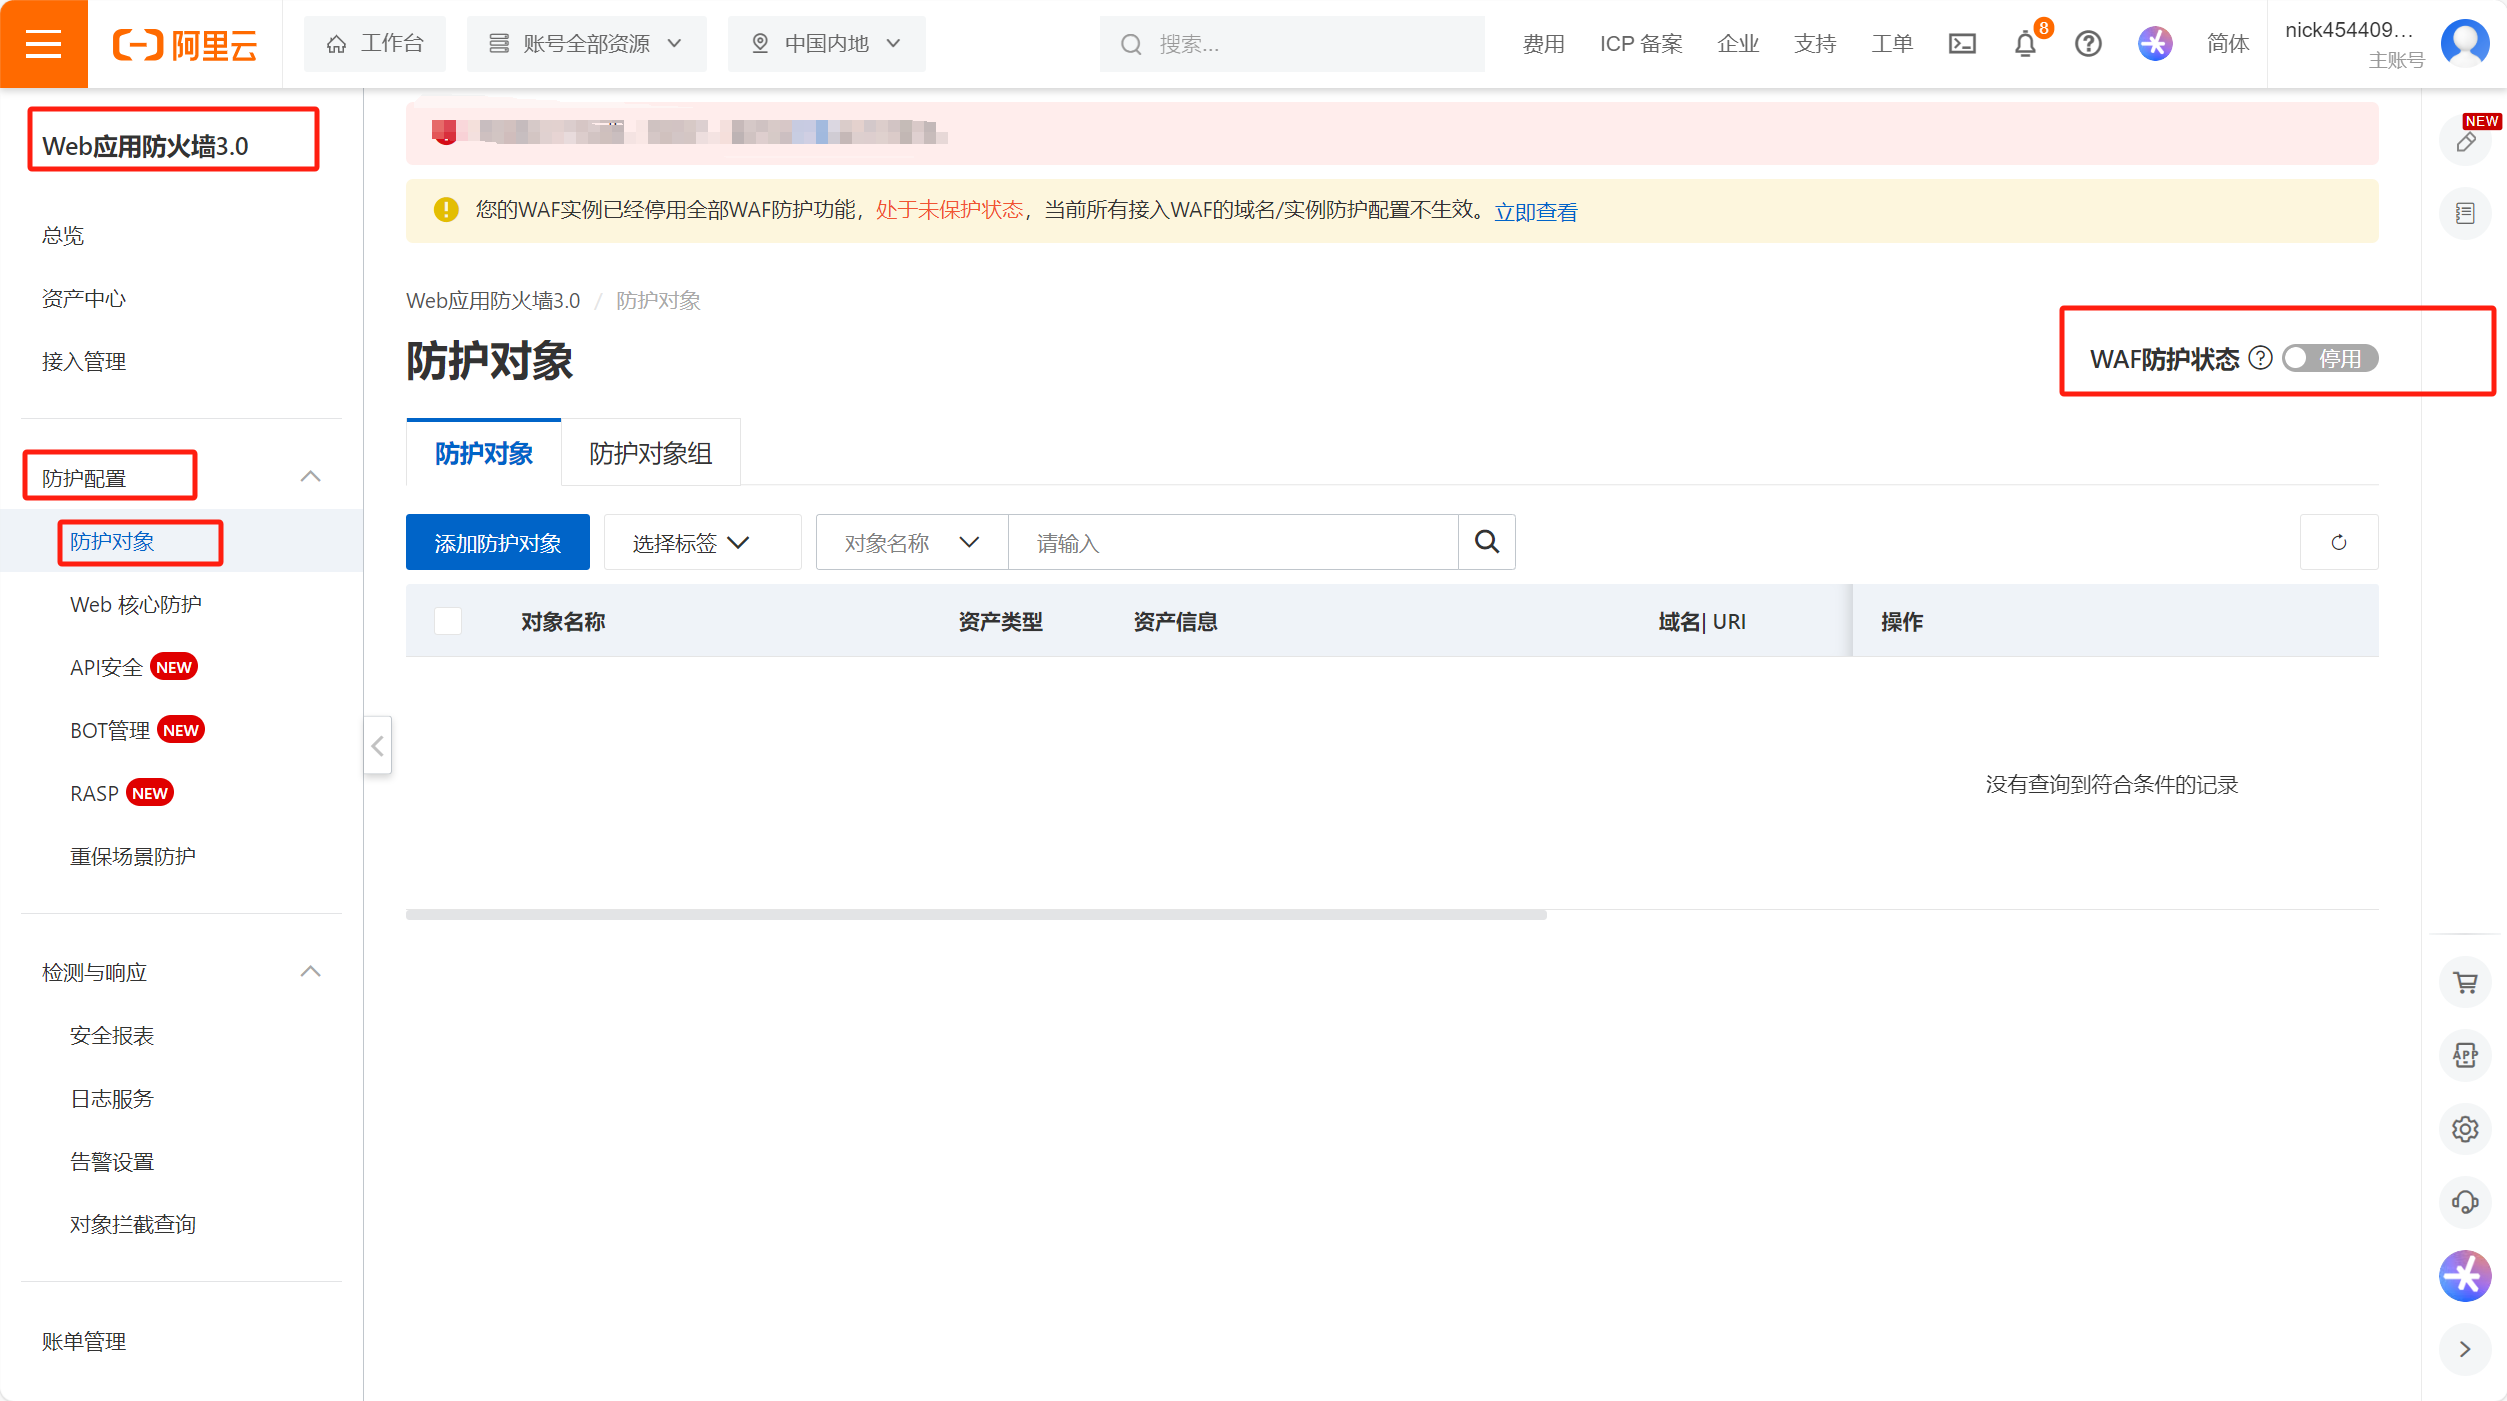
Task: Click the Web应用防火墙3.0 breadcrumb link
Action: 493,300
